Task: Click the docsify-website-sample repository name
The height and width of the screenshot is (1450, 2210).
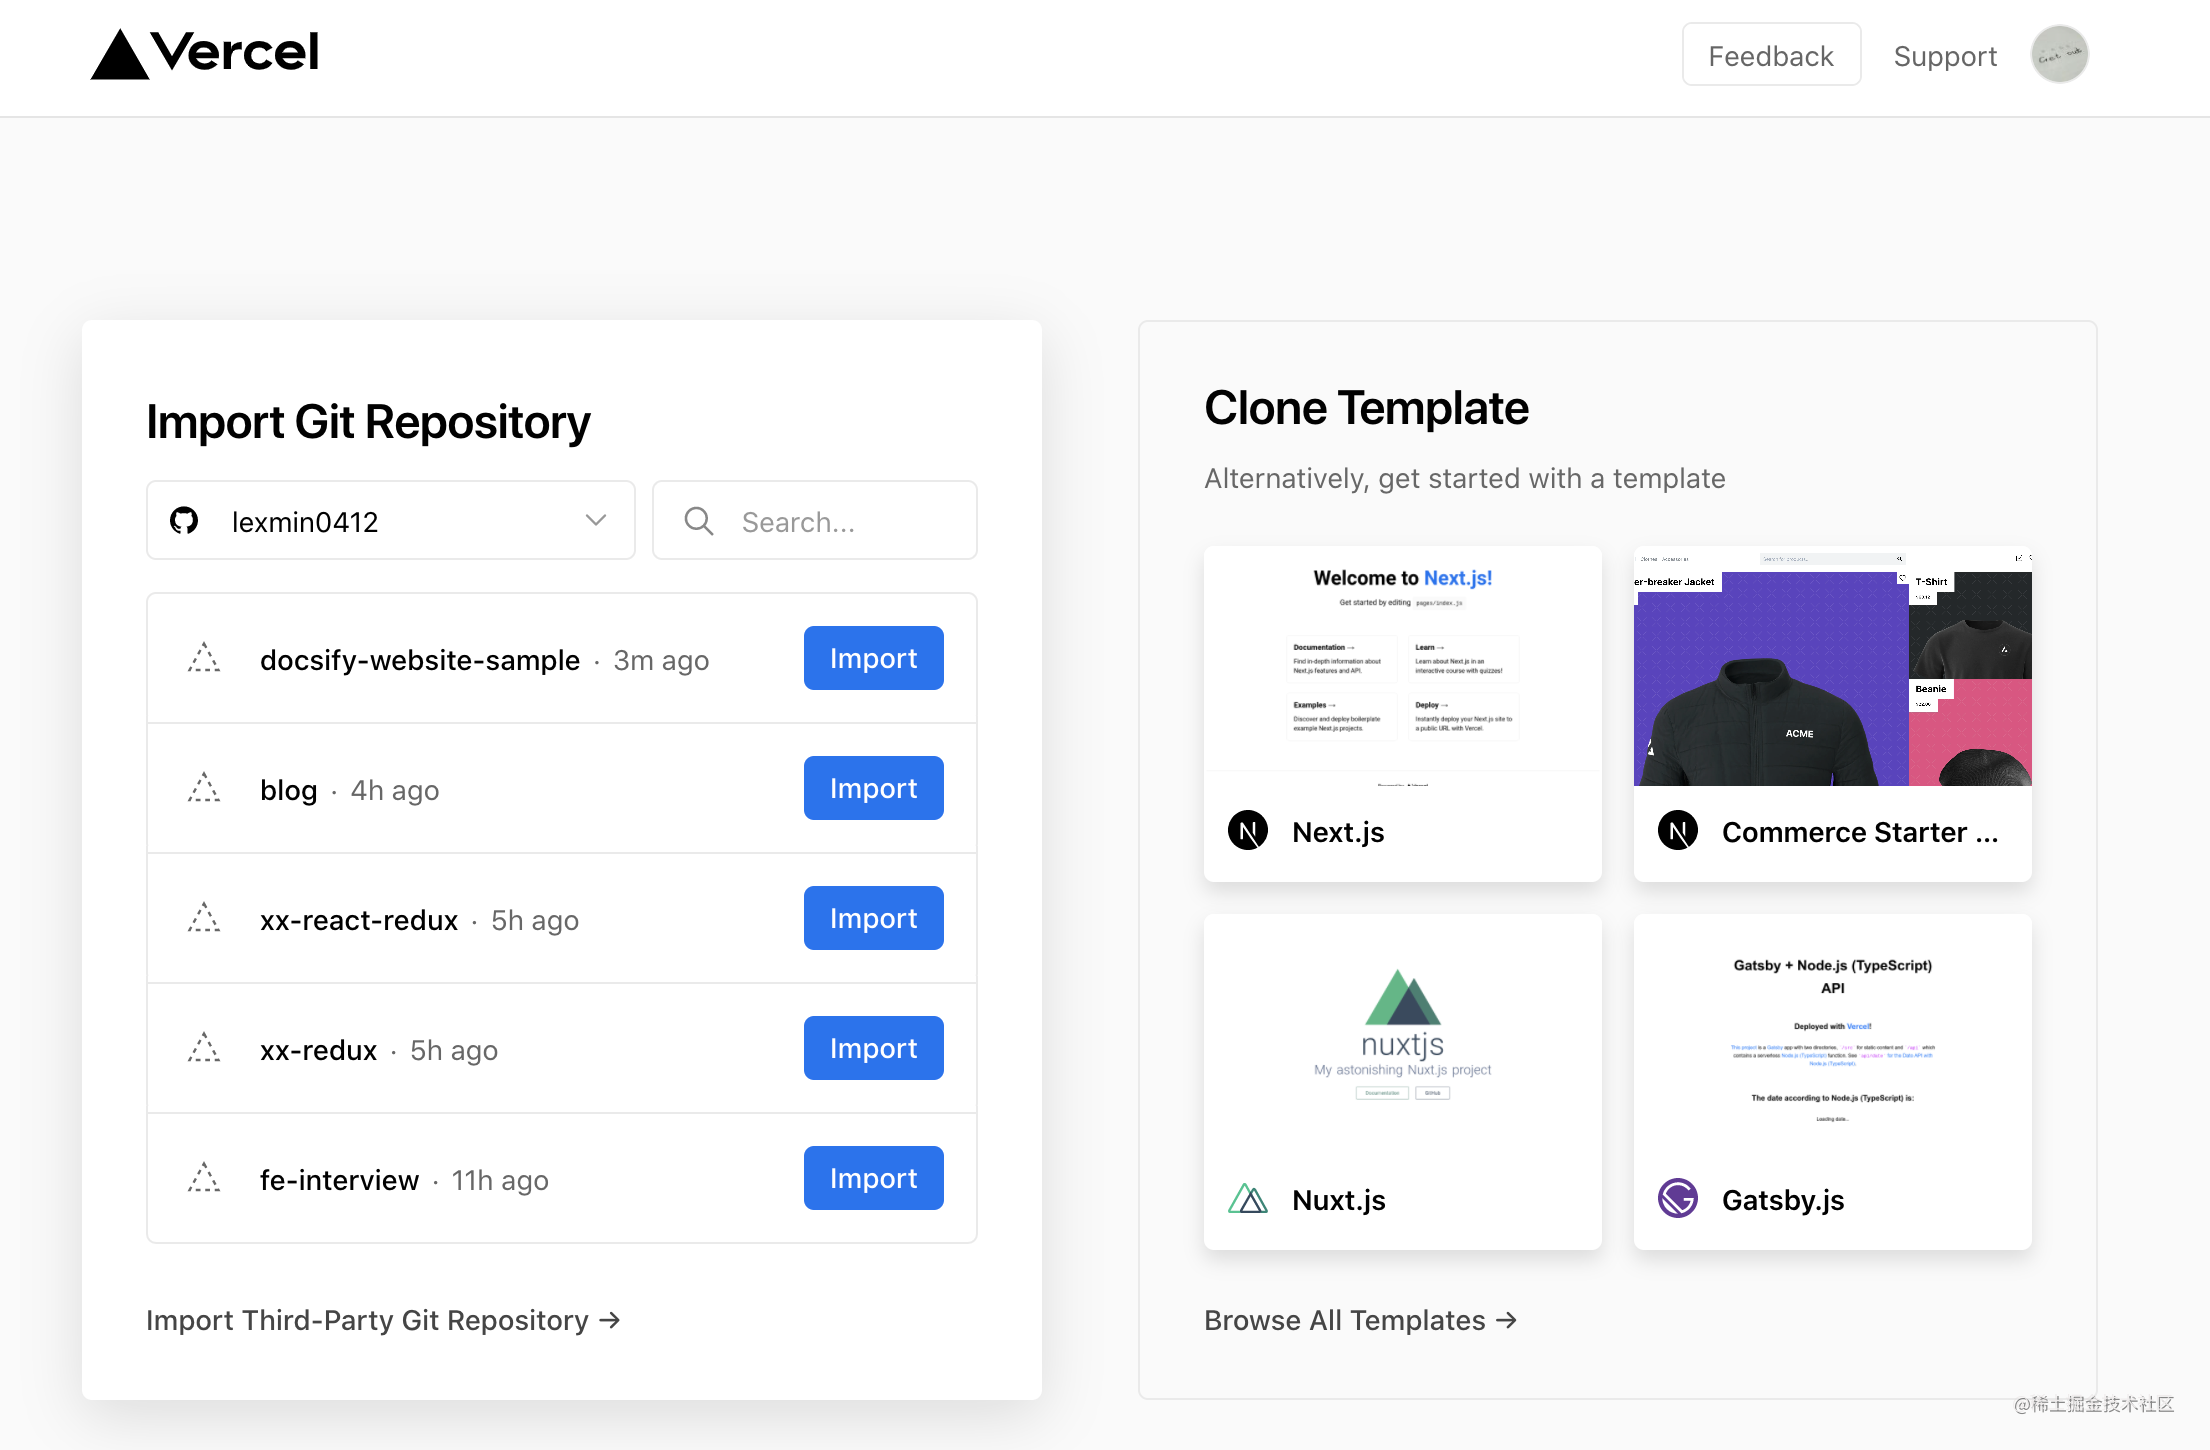Action: 420,660
